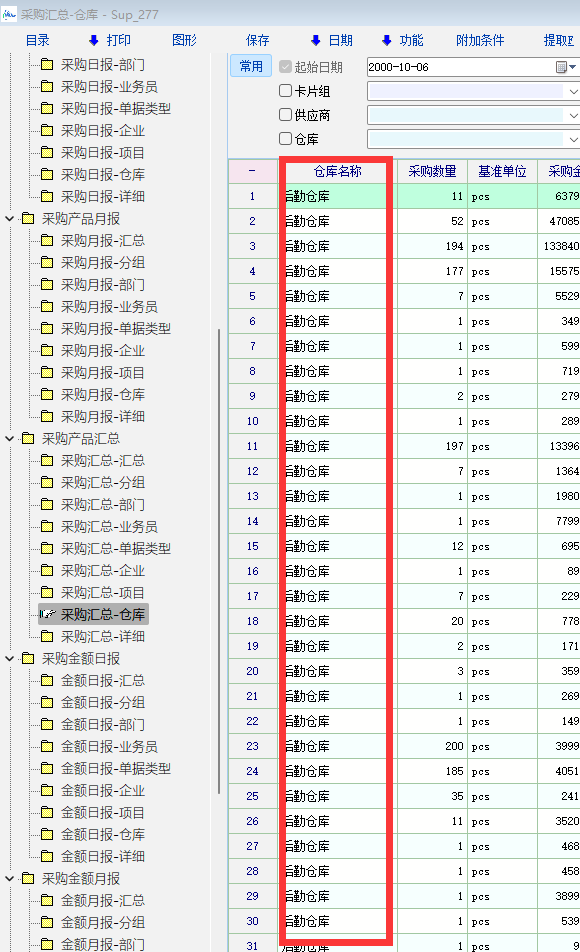This screenshot has width=580, height=952.
Task: Click folder icon of 采购日报-业务员
Action: click(x=47, y=86)
